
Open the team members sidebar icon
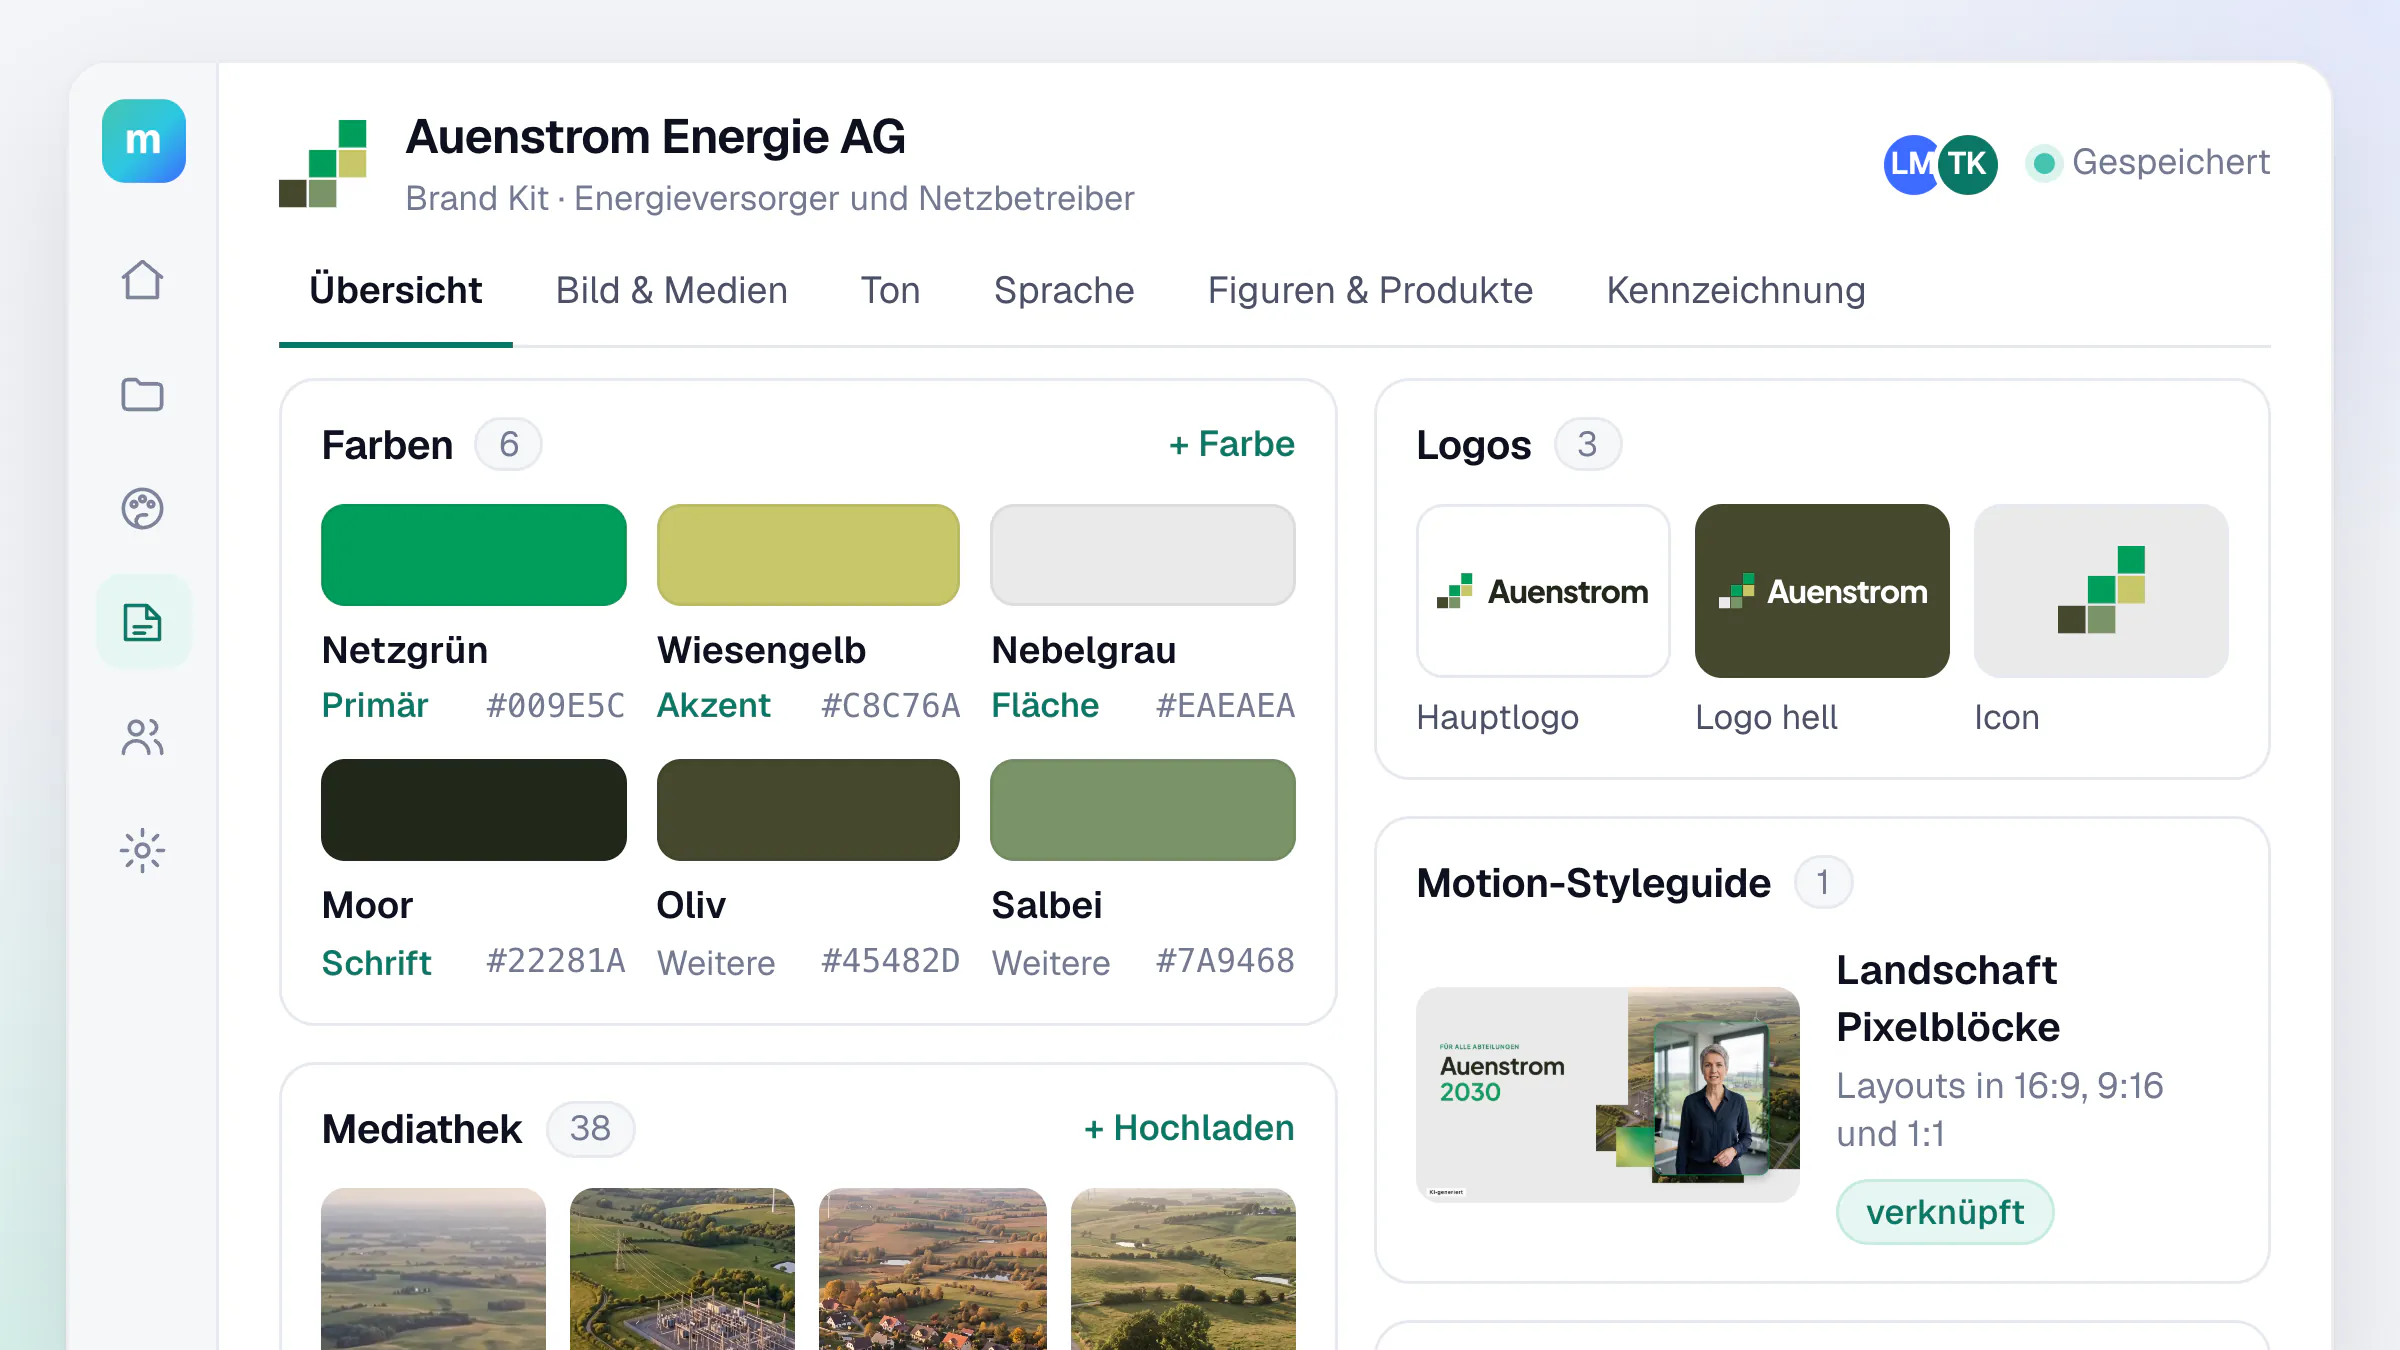pos(142,737)
